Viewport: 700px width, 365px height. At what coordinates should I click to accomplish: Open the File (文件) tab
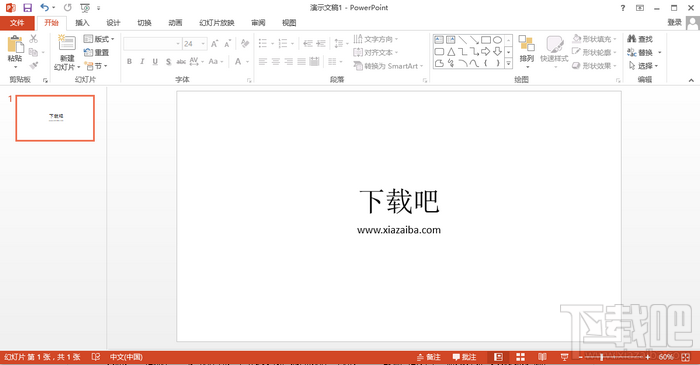[17, 23]
